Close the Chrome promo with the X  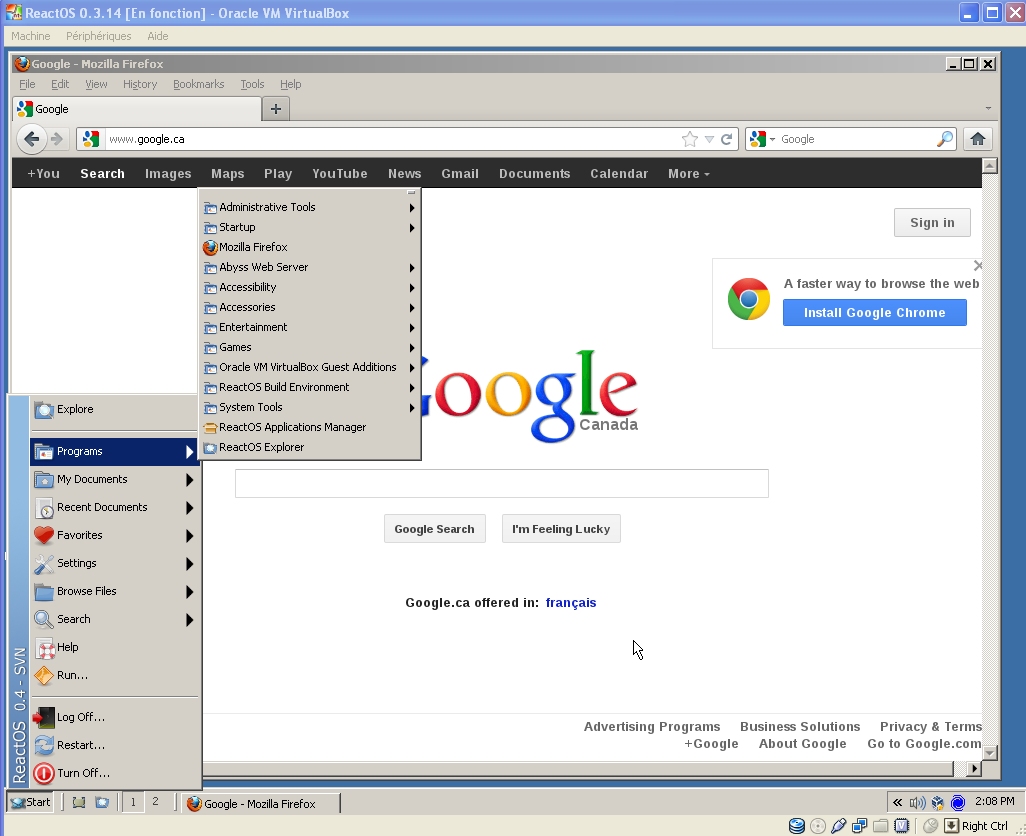pyautogui.click(x=978, y=266)
